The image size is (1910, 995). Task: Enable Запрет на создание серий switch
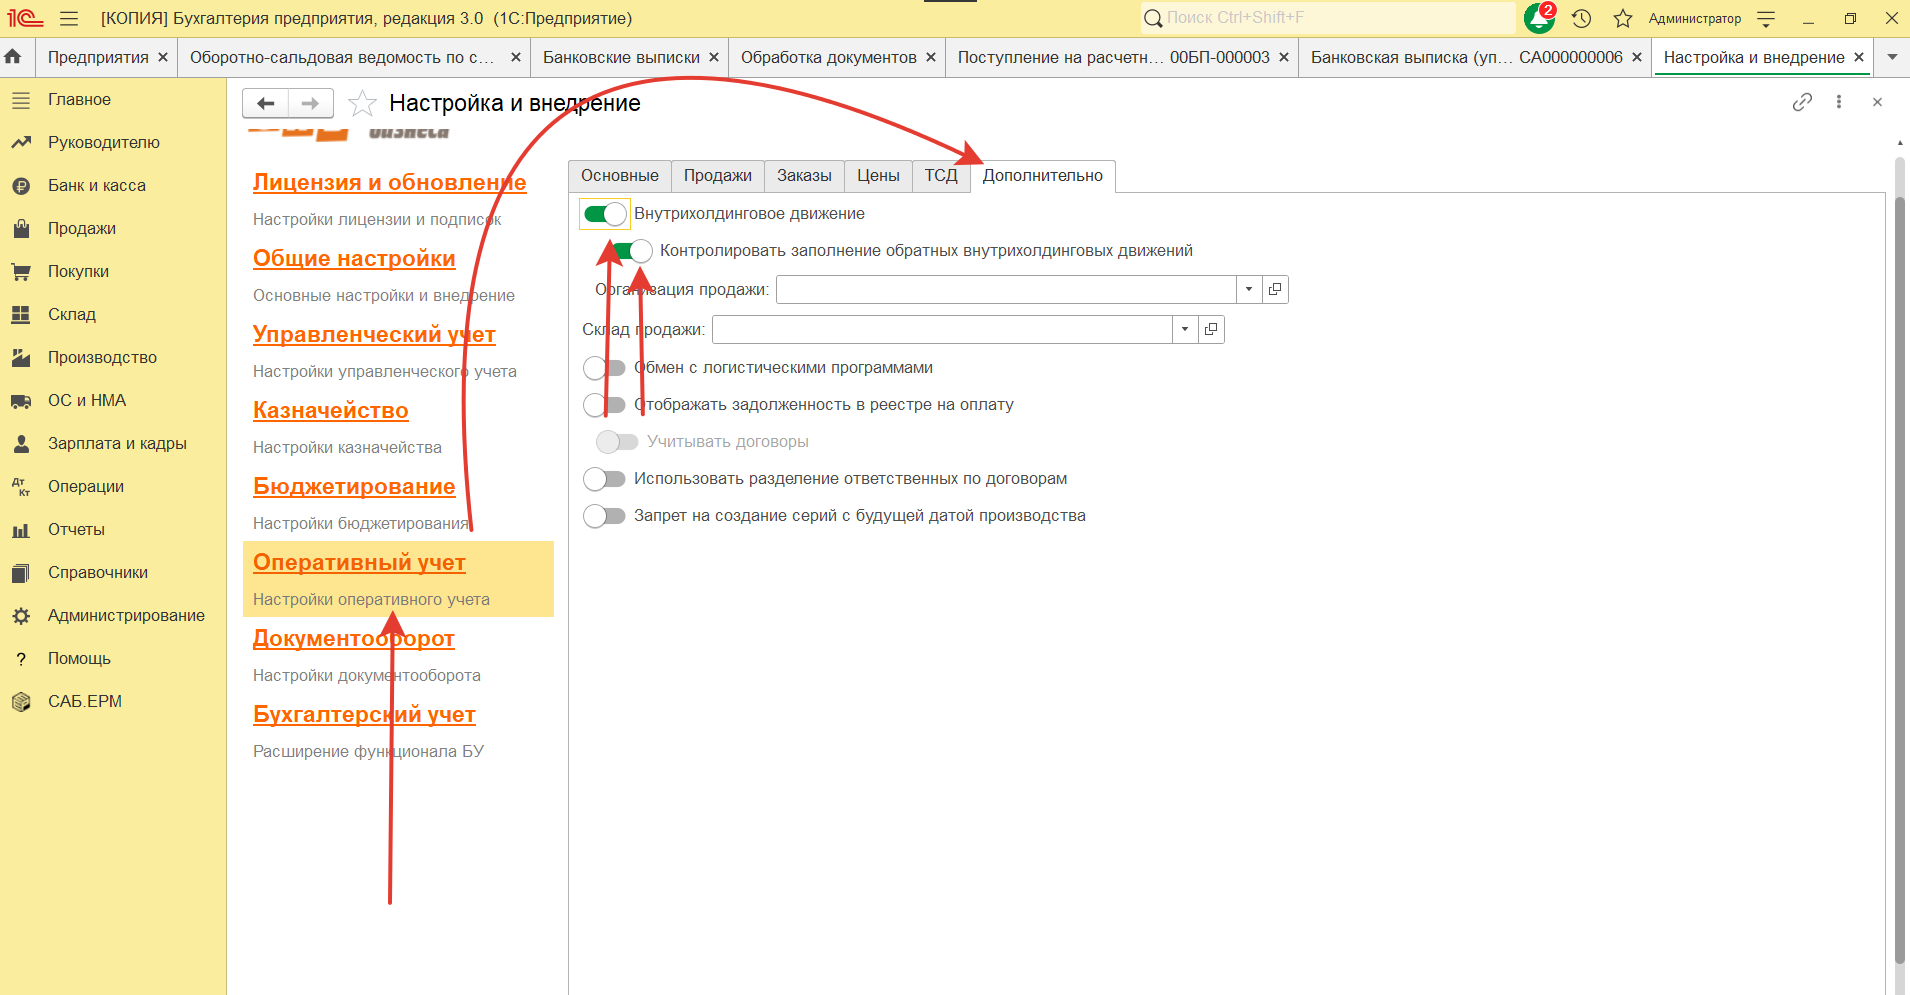605,516
